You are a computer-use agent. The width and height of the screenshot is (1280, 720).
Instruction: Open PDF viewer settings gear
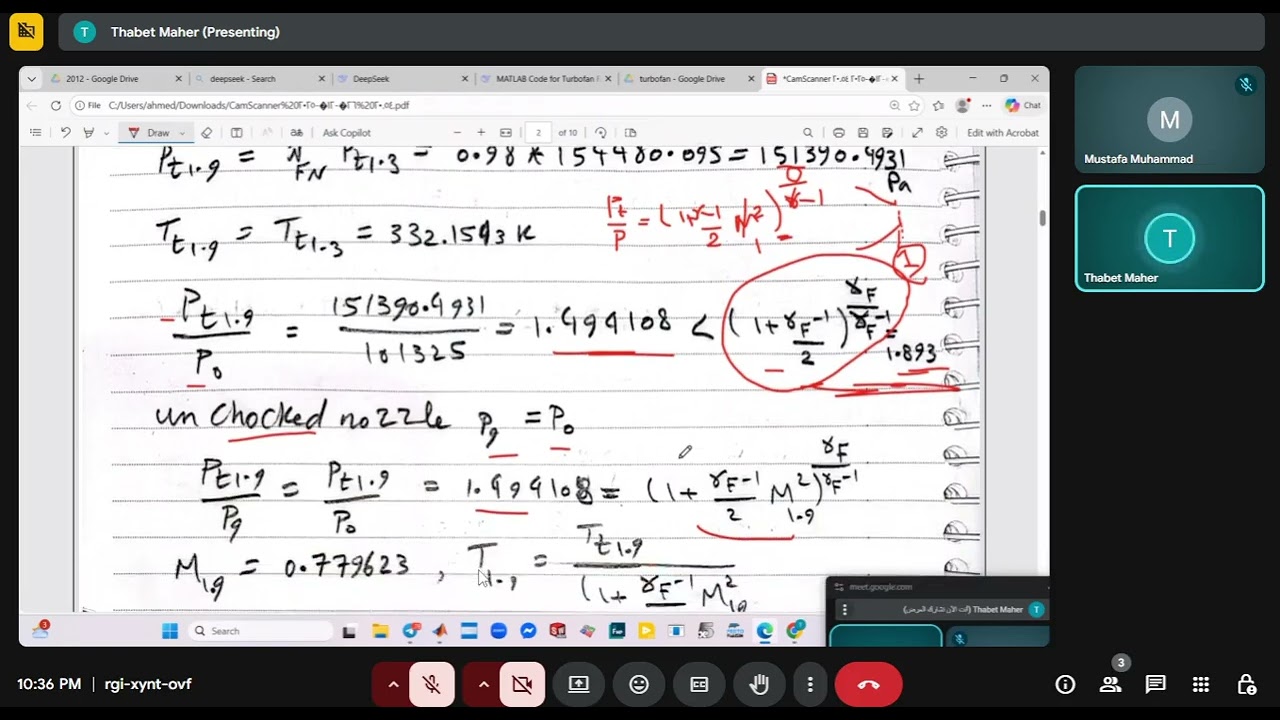[x=941, y=132]
